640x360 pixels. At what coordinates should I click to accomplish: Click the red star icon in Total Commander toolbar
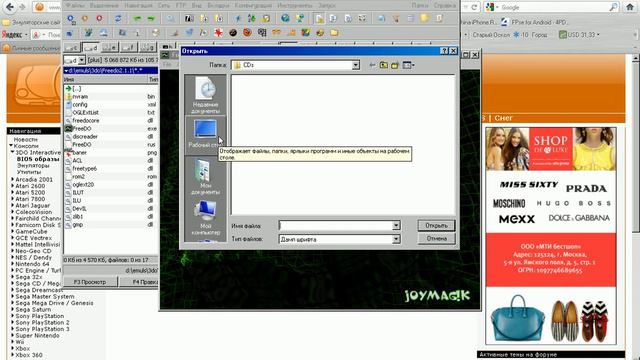(218, 33)
